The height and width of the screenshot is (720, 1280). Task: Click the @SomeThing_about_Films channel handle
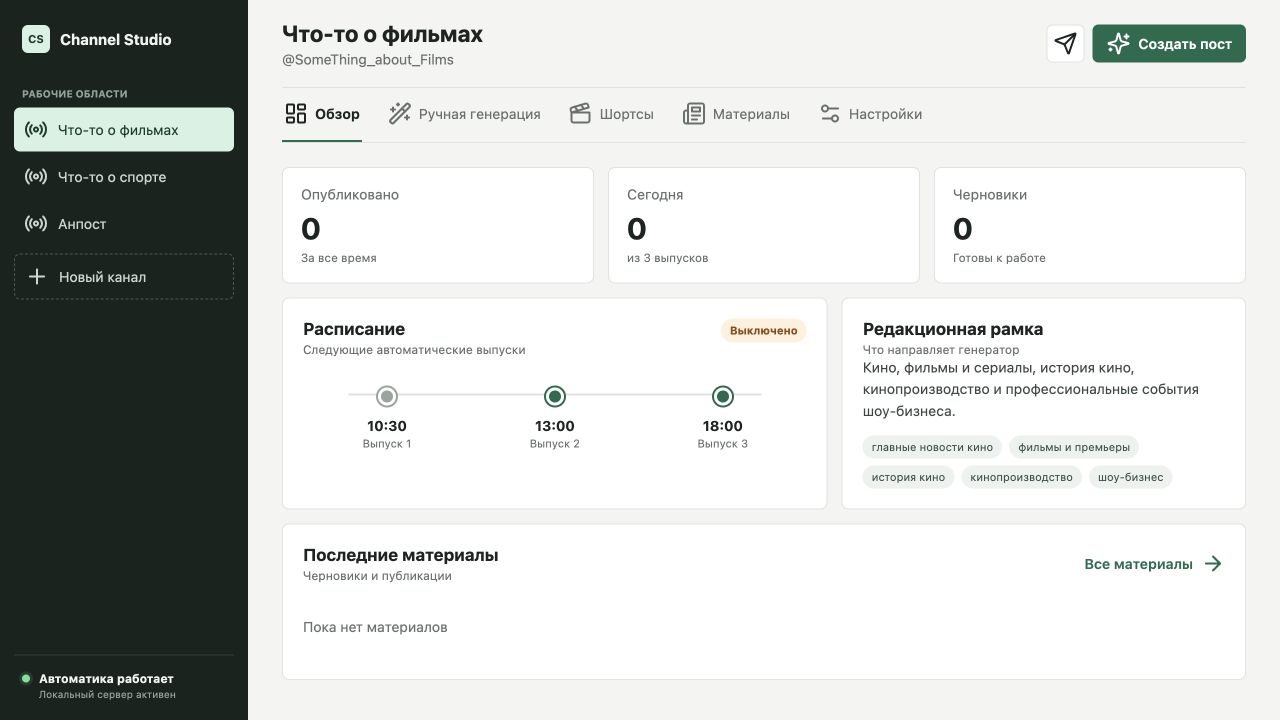(368, 60)
